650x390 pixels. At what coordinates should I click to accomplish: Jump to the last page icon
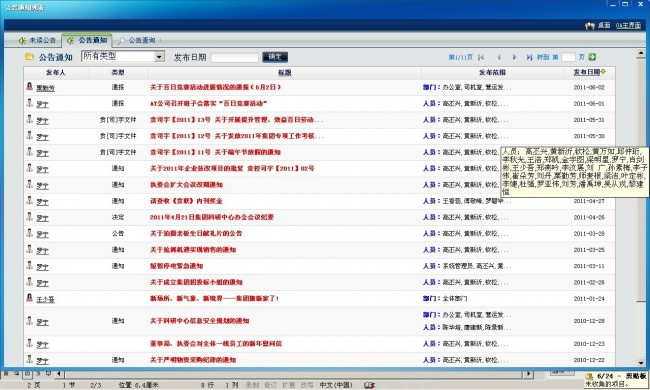[x=529, y=57]
